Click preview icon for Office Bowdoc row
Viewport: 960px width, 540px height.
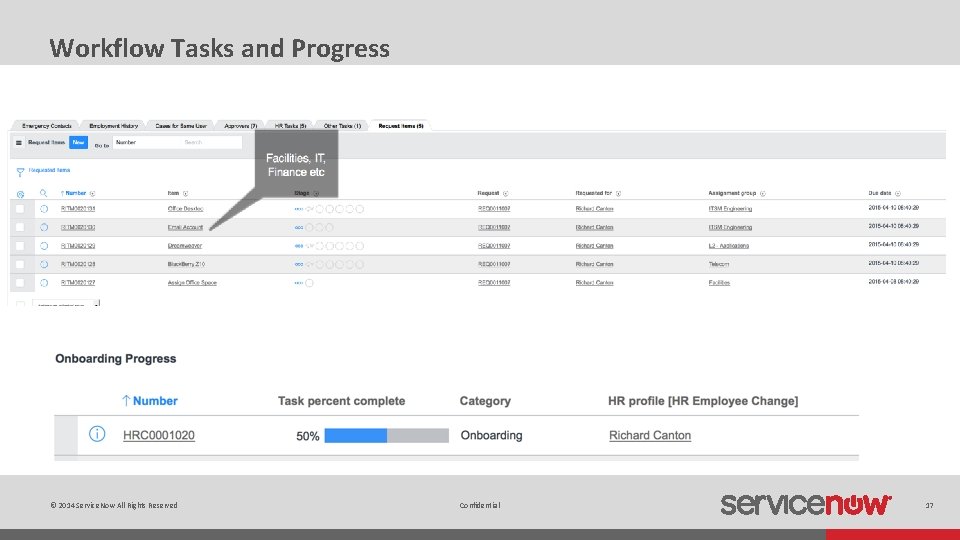point(43,209)
